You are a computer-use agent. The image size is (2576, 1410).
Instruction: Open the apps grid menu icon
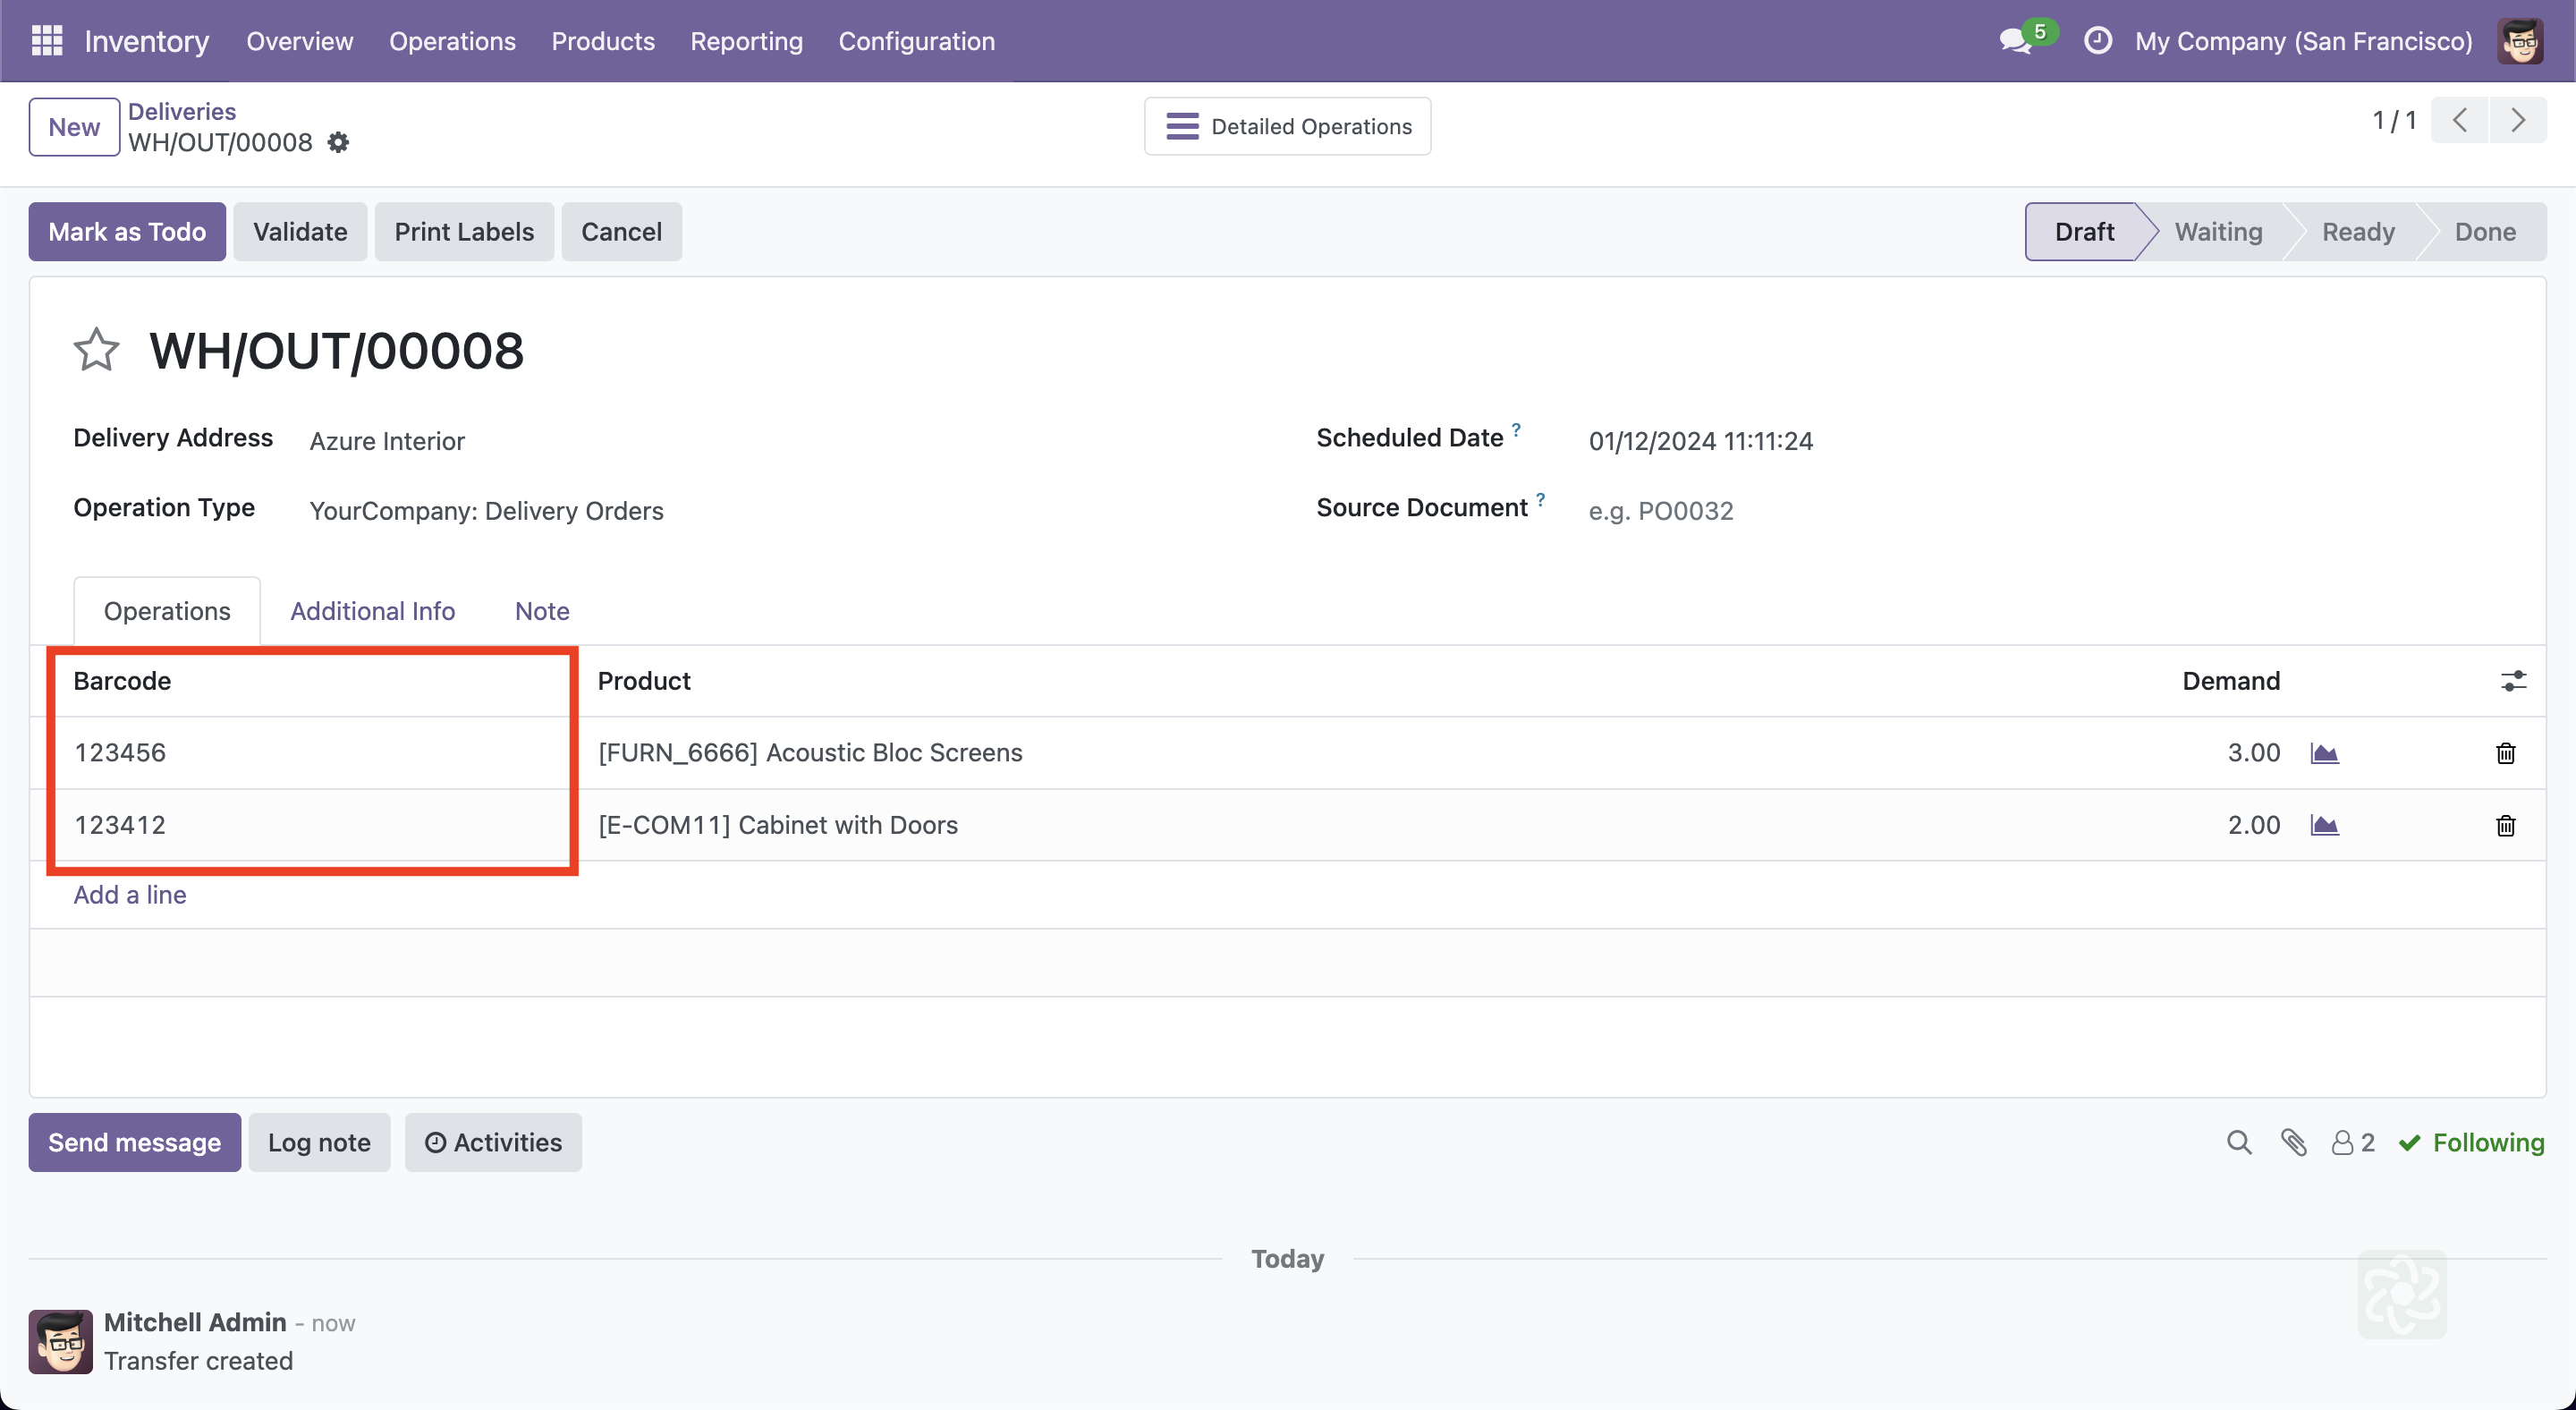pyautogui.click(x=47, y=41)
